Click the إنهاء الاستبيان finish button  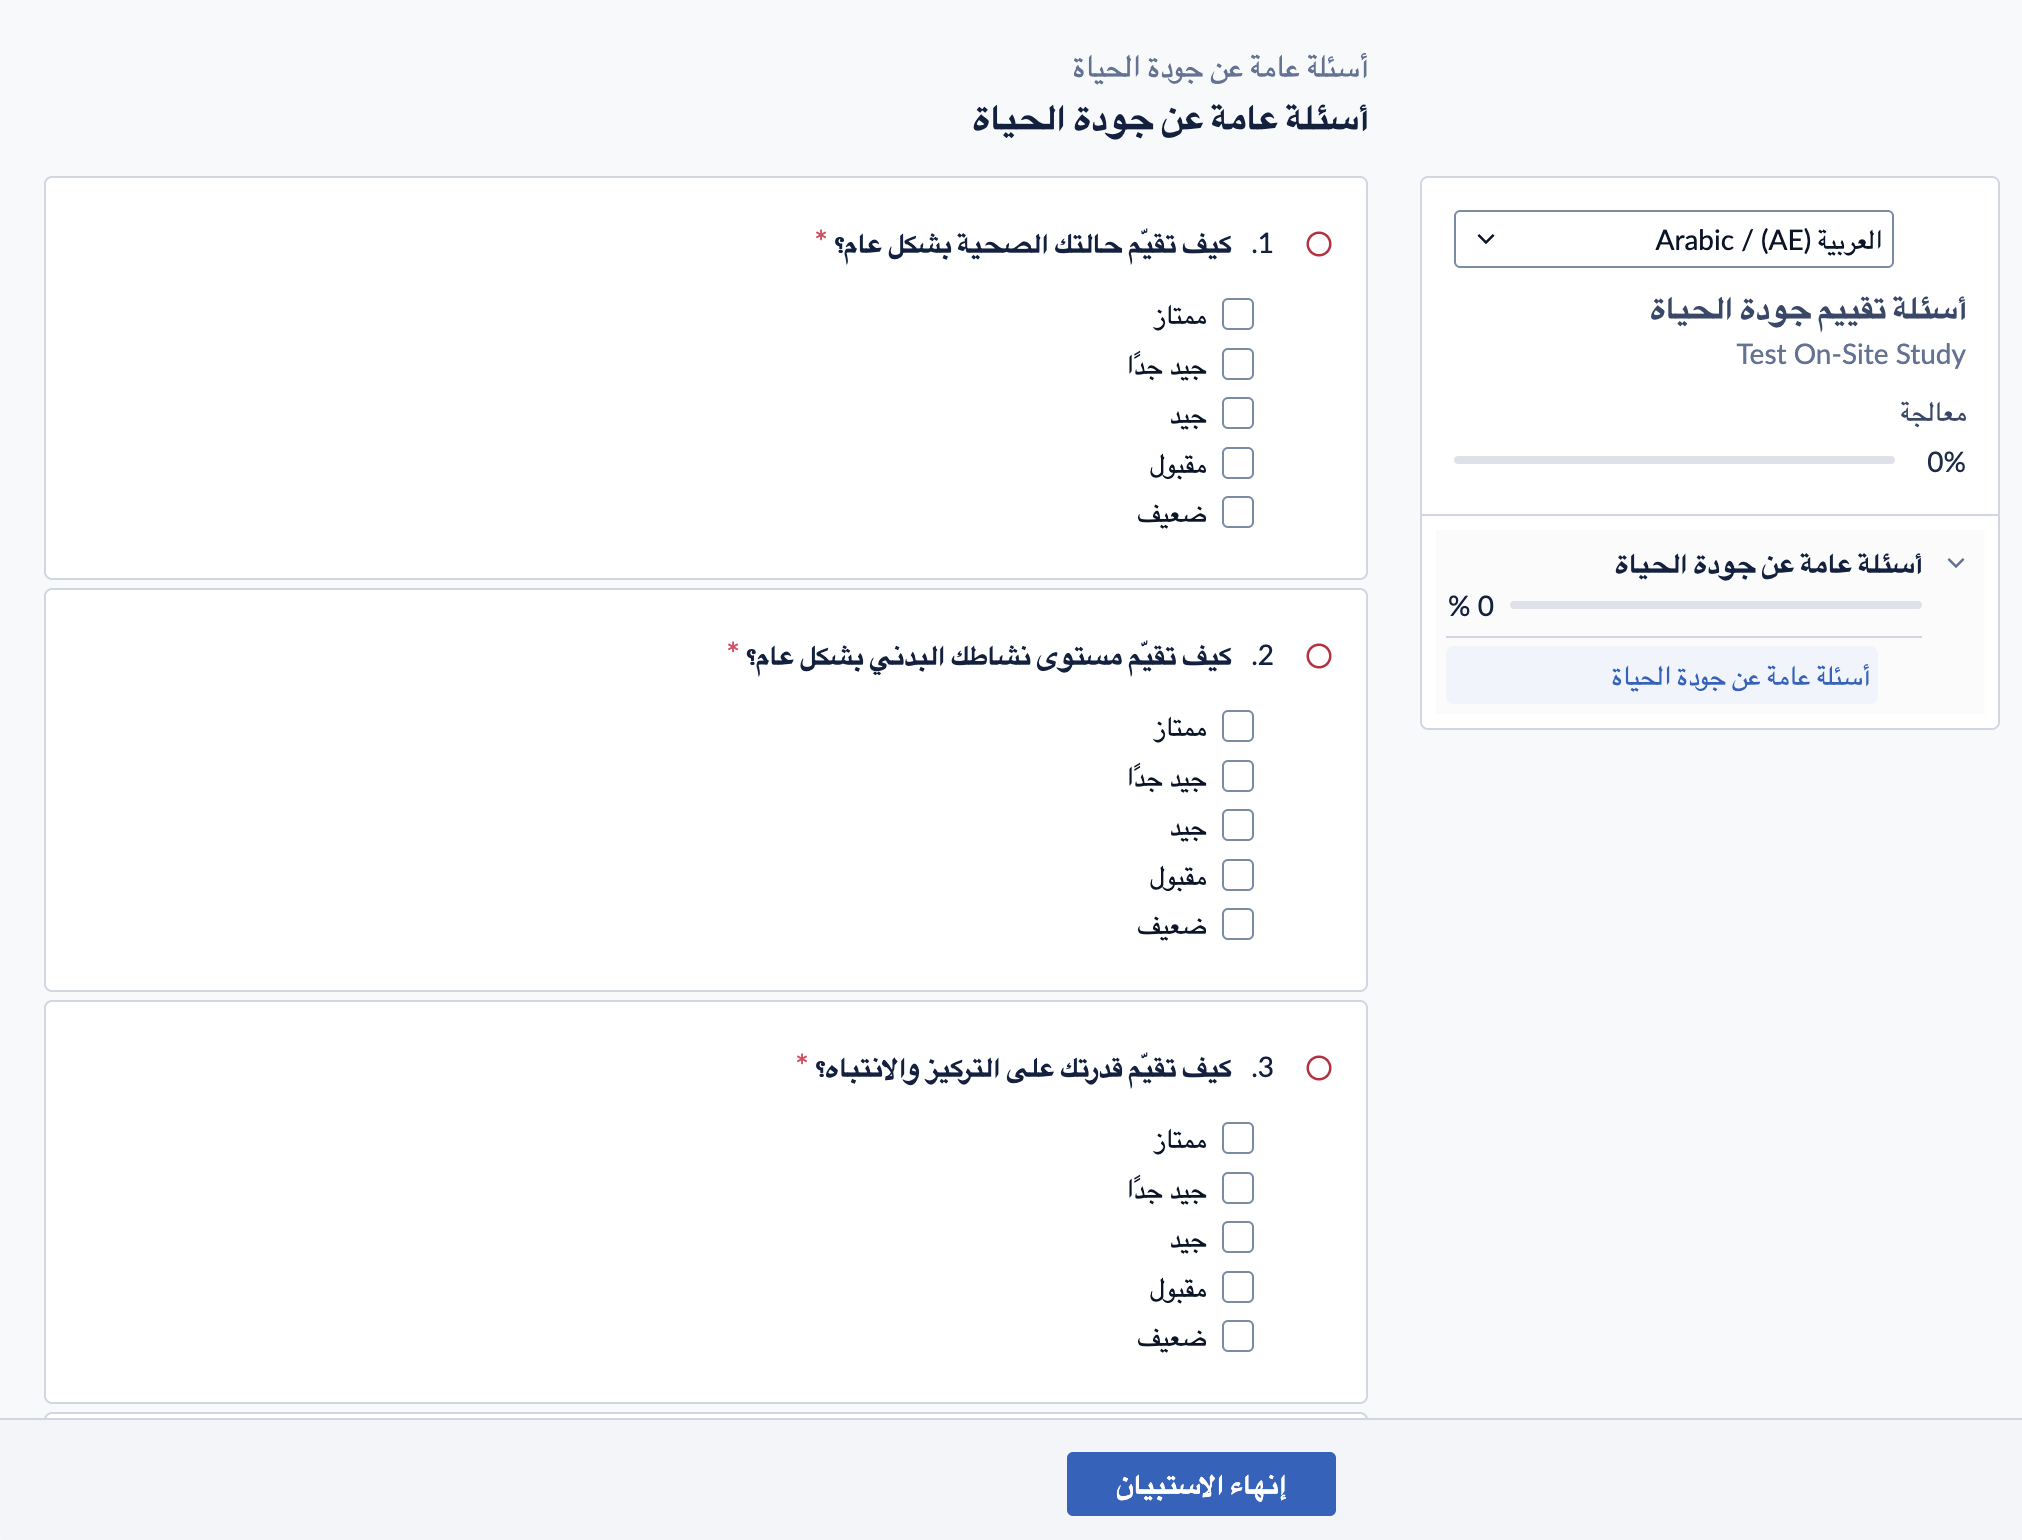click(1201, 1484)
